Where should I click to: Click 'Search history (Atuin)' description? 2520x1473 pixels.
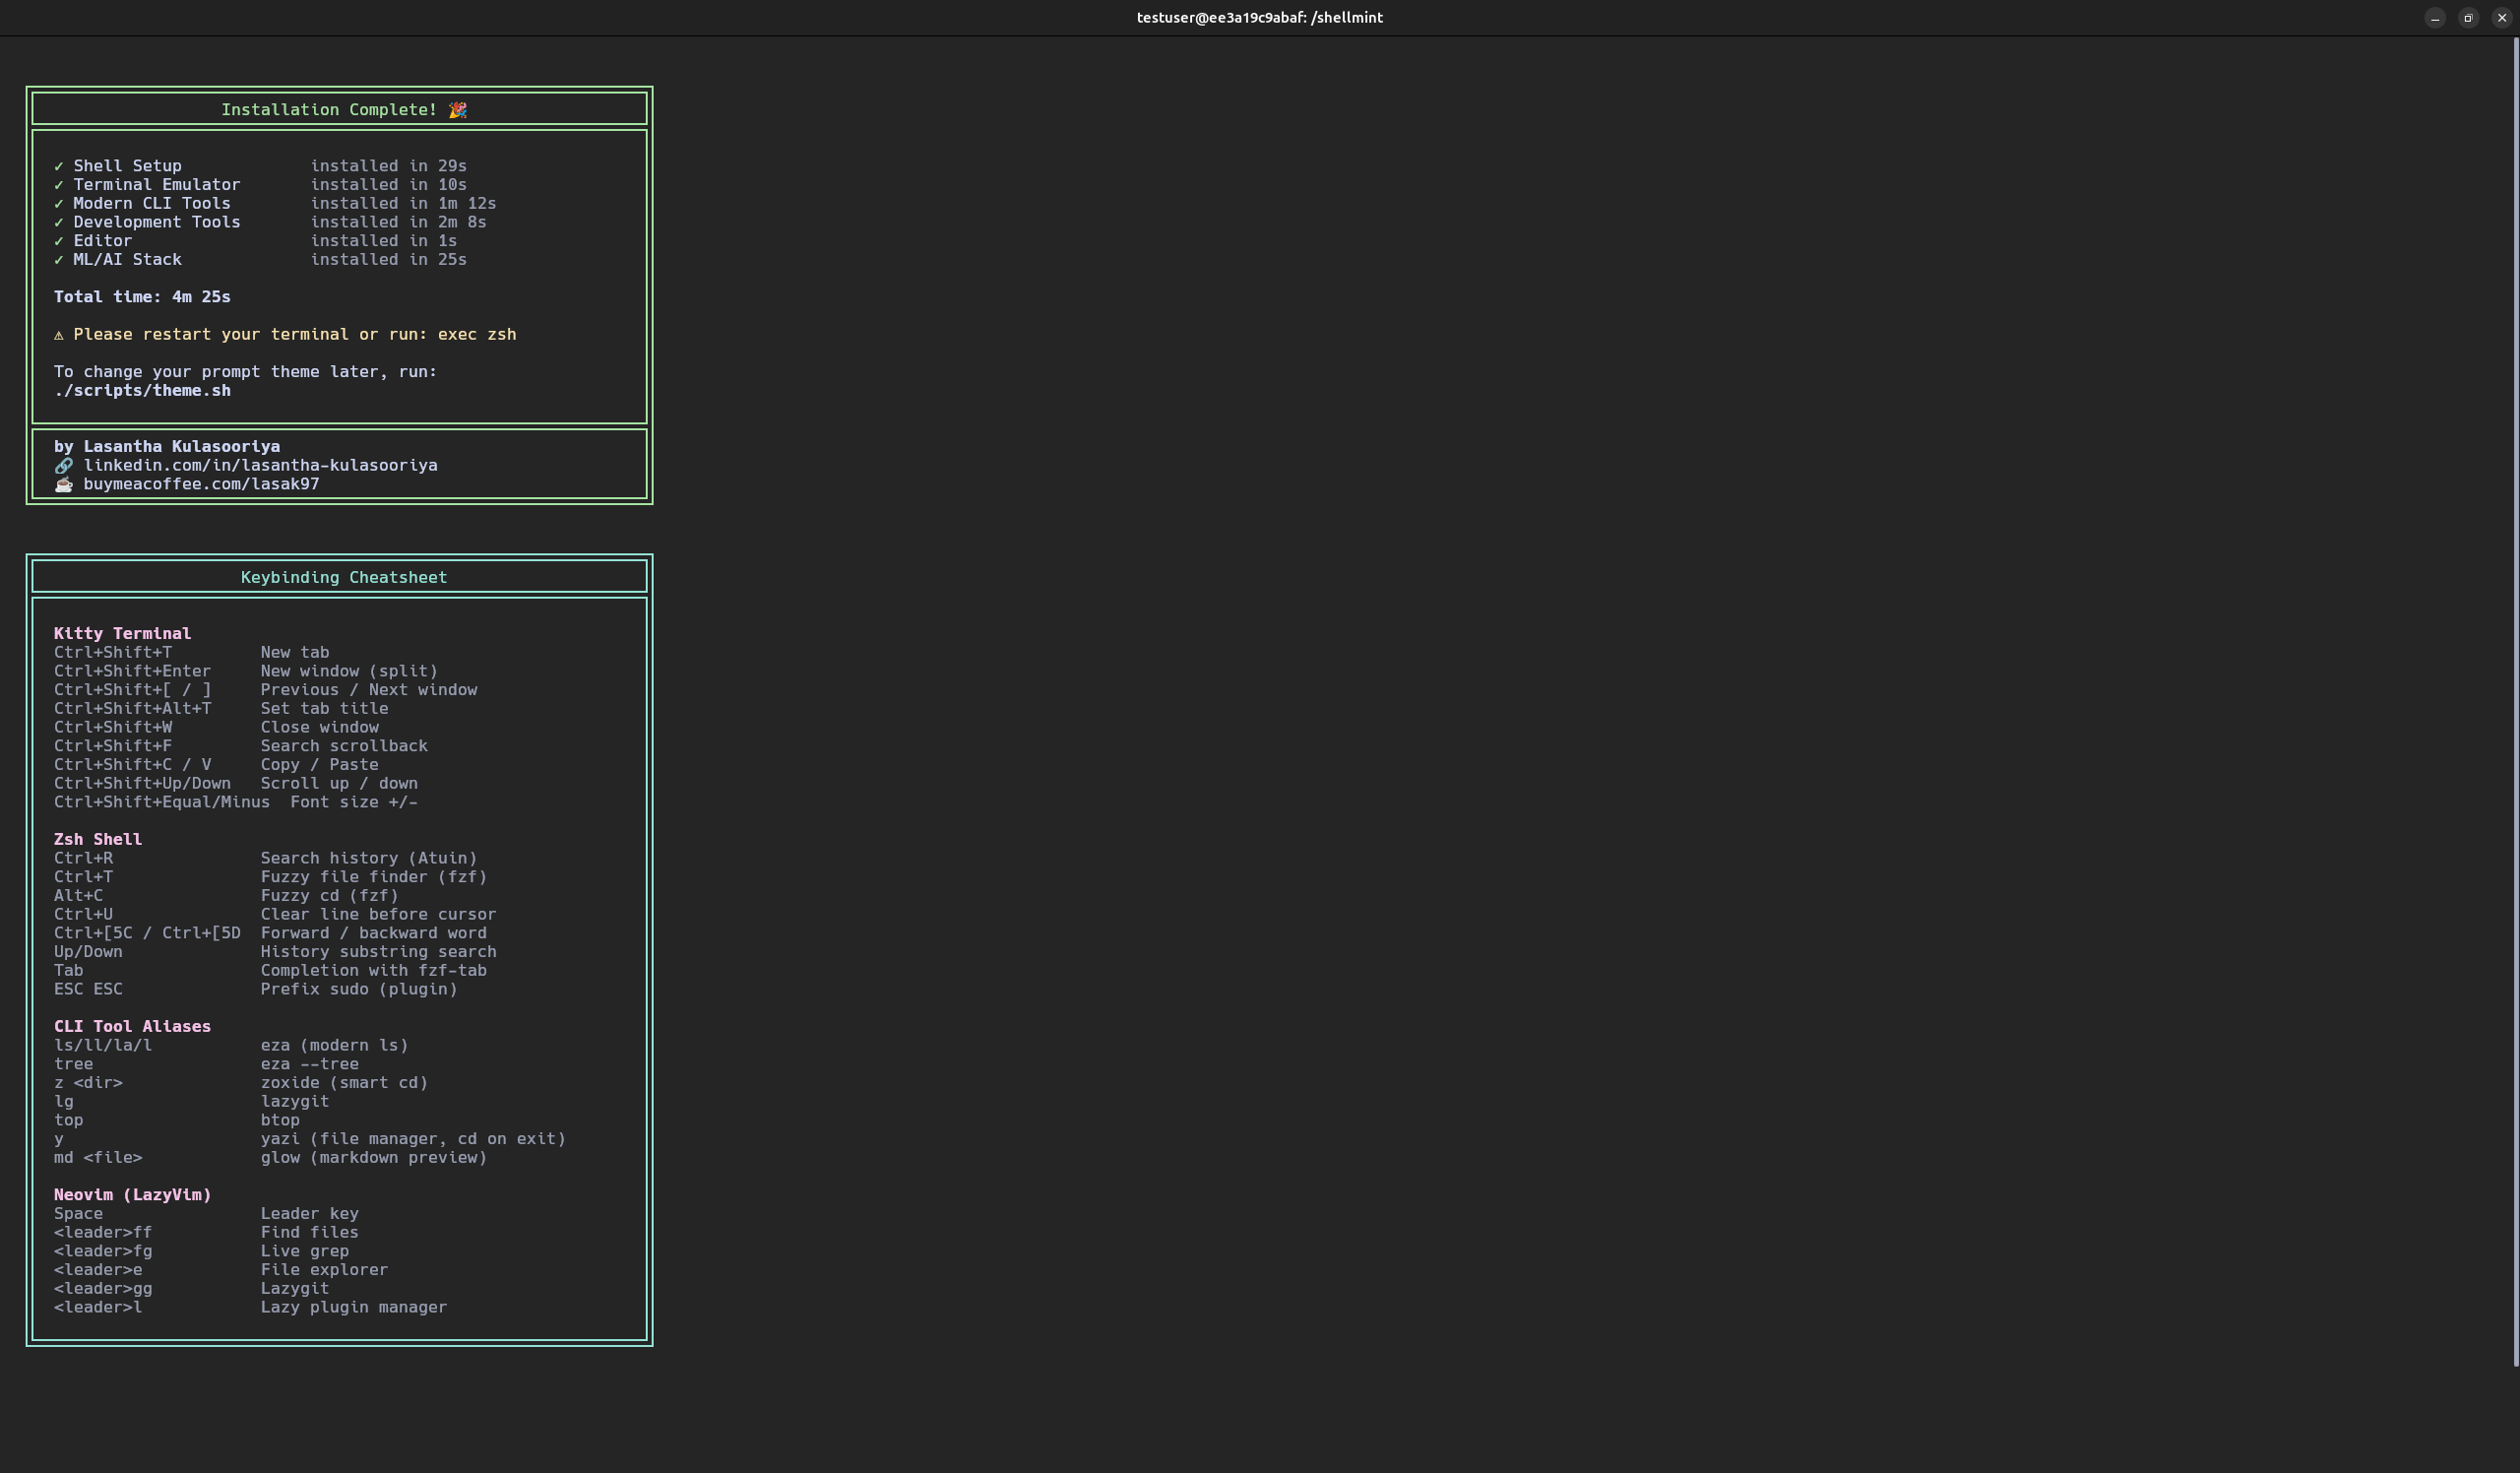[x=369, y=858]
